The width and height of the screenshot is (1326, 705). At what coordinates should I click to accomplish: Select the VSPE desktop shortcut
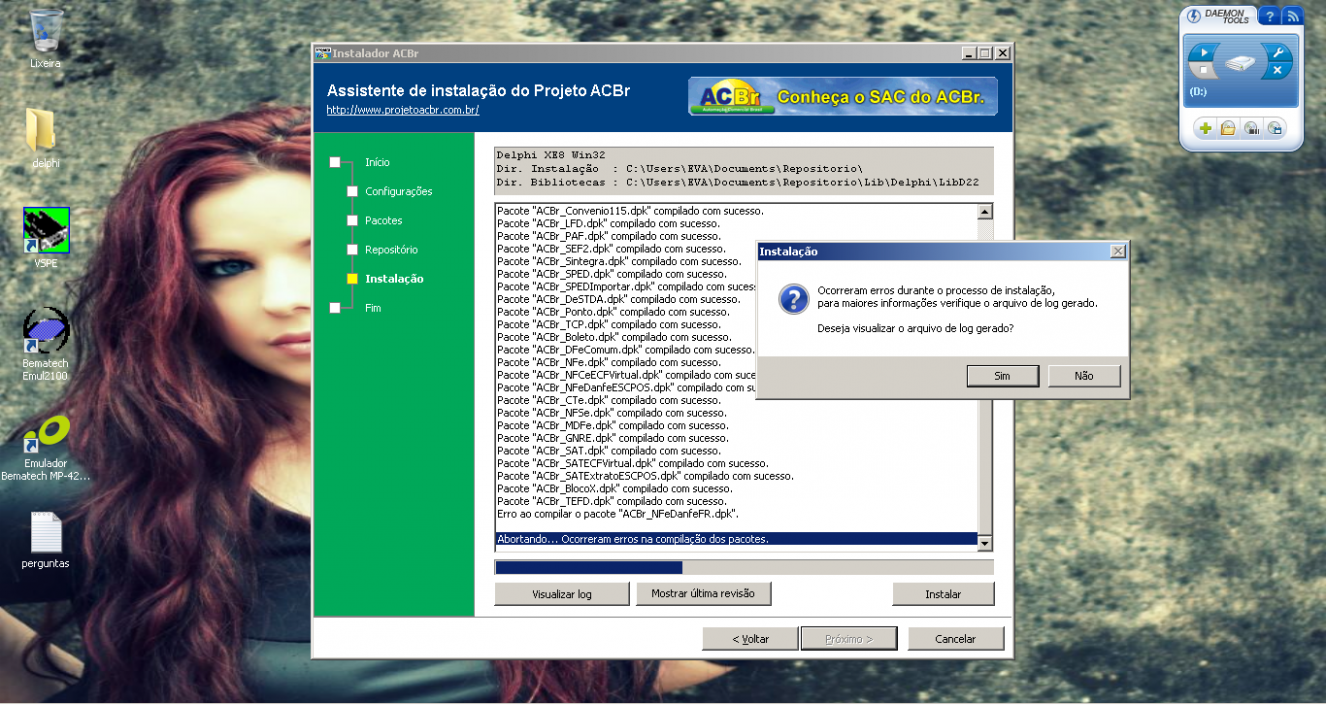pos(46,238)
